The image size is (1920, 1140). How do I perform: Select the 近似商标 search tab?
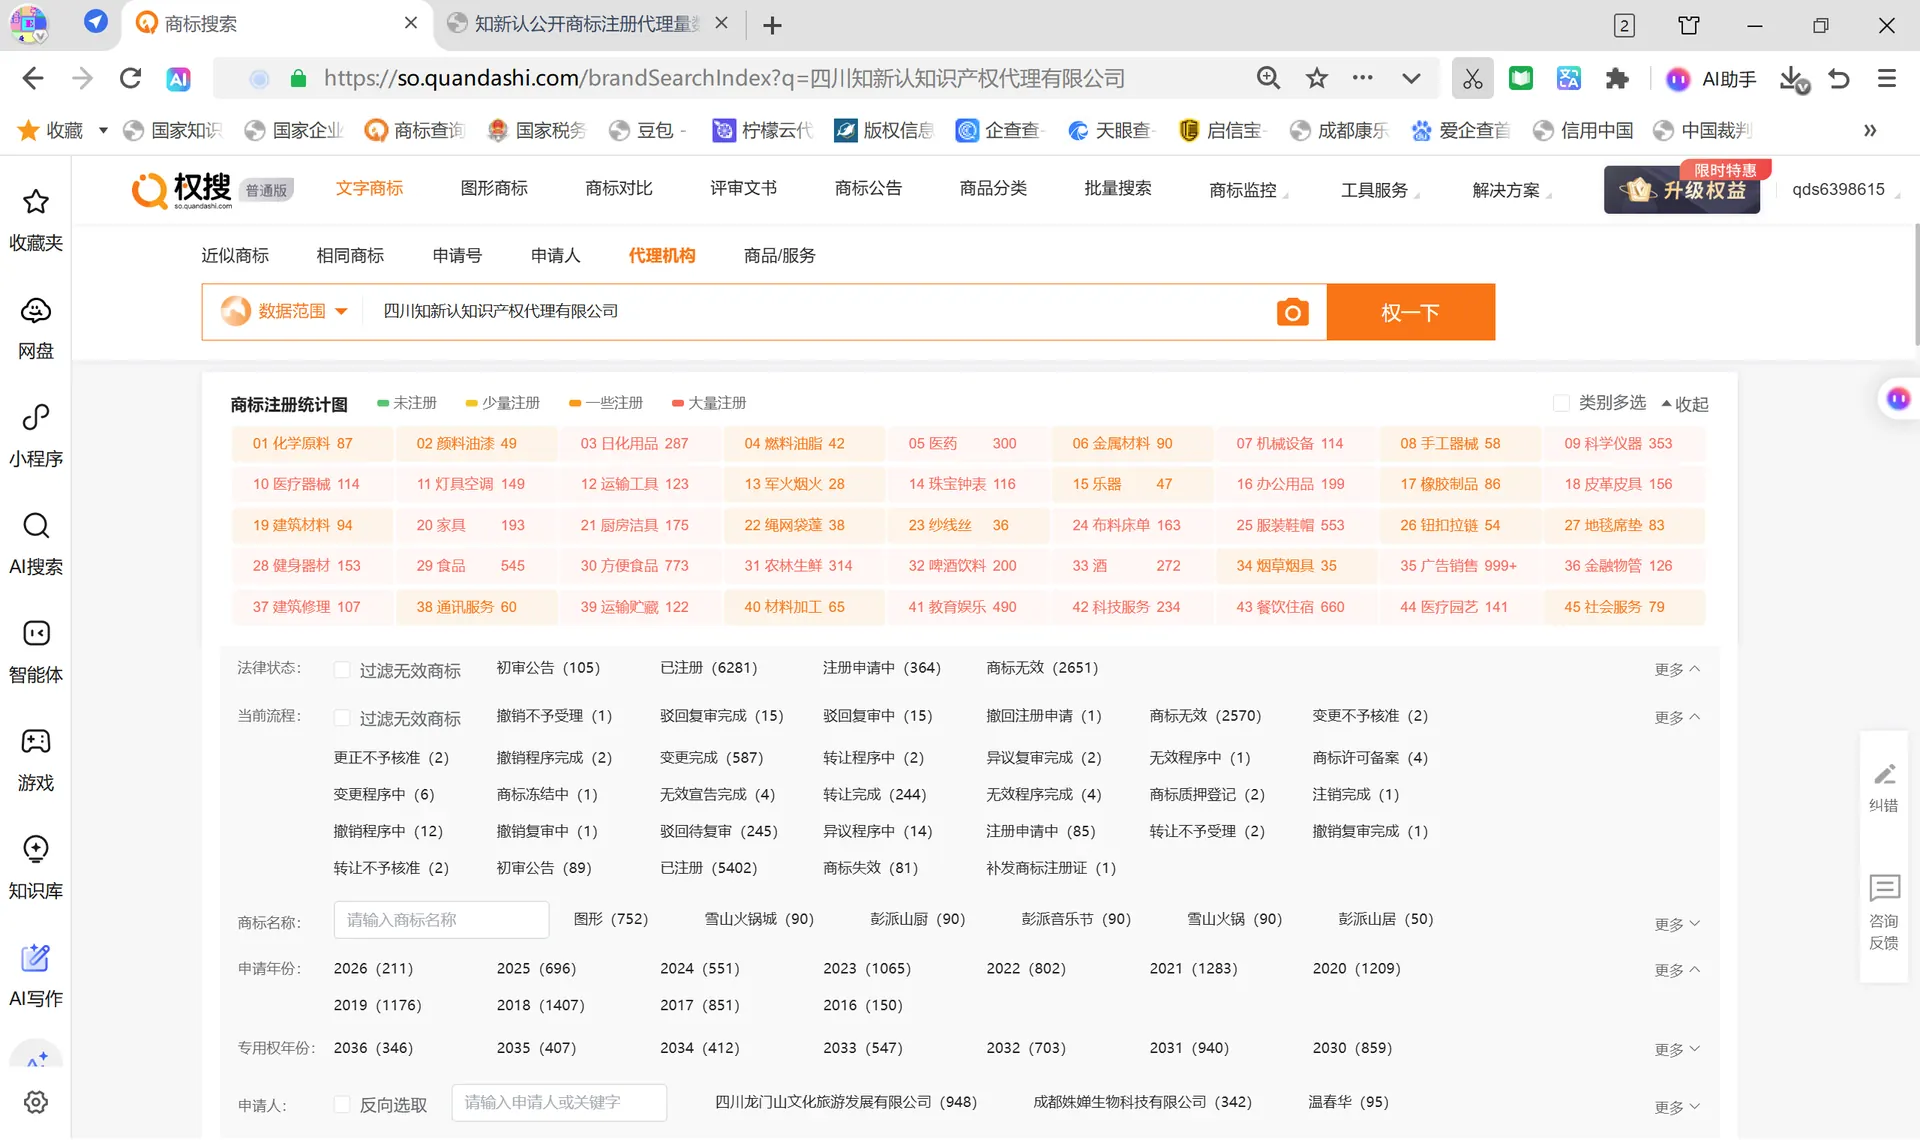point(235,255)
